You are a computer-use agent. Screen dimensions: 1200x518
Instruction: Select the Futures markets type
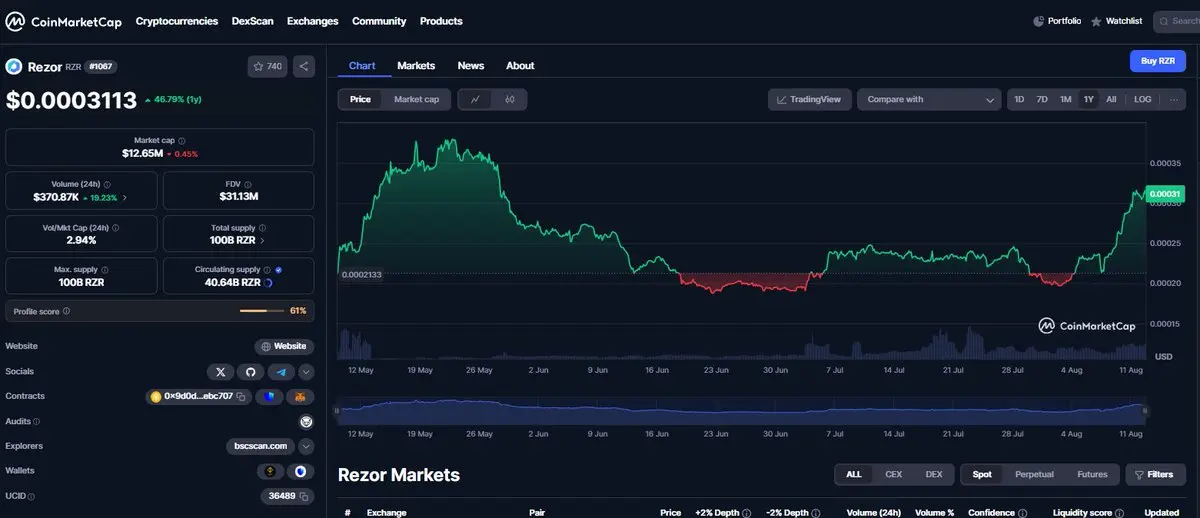pos(1092,474)
